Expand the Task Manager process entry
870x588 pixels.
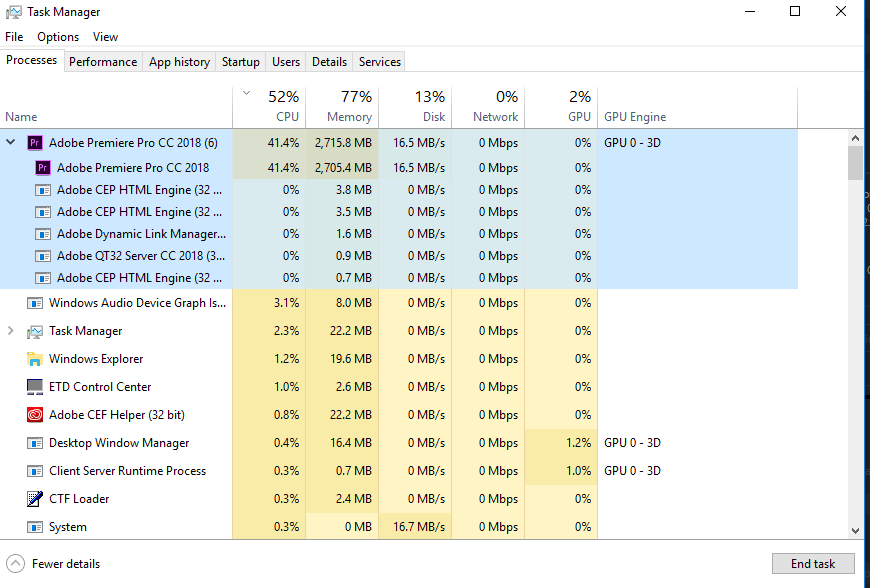coord(12,331)
